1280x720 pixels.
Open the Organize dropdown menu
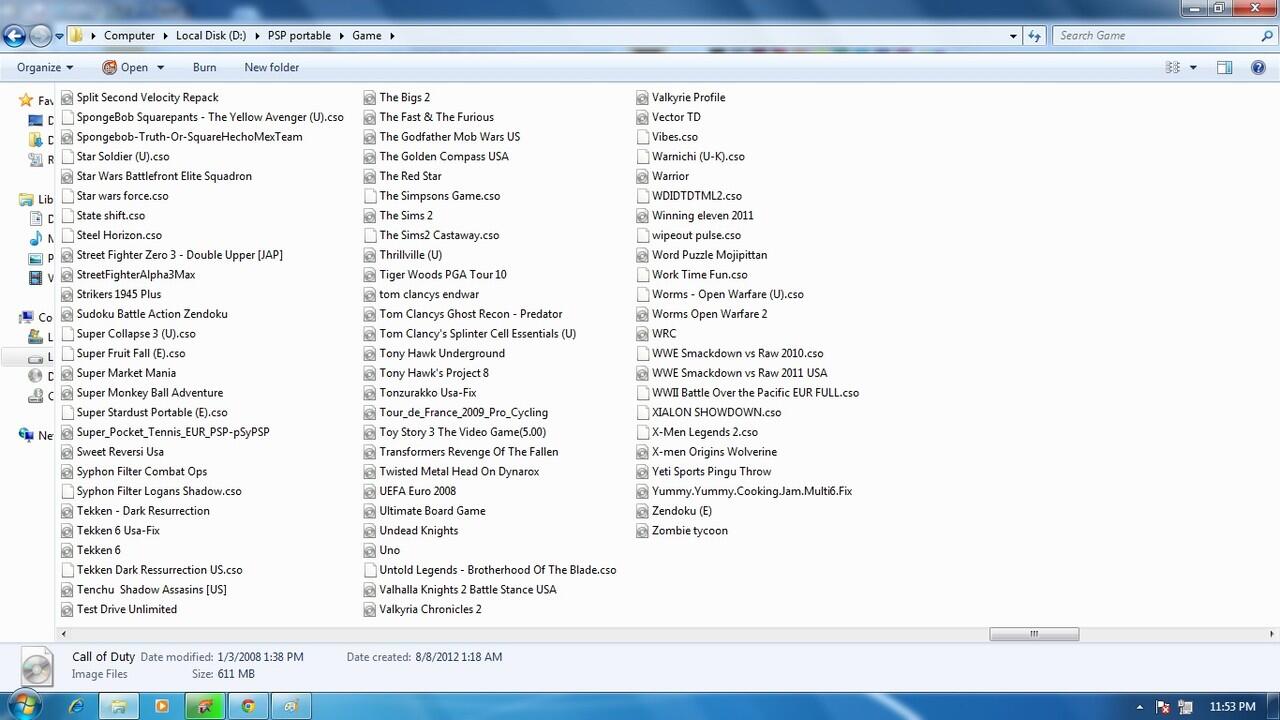point(45,68)
